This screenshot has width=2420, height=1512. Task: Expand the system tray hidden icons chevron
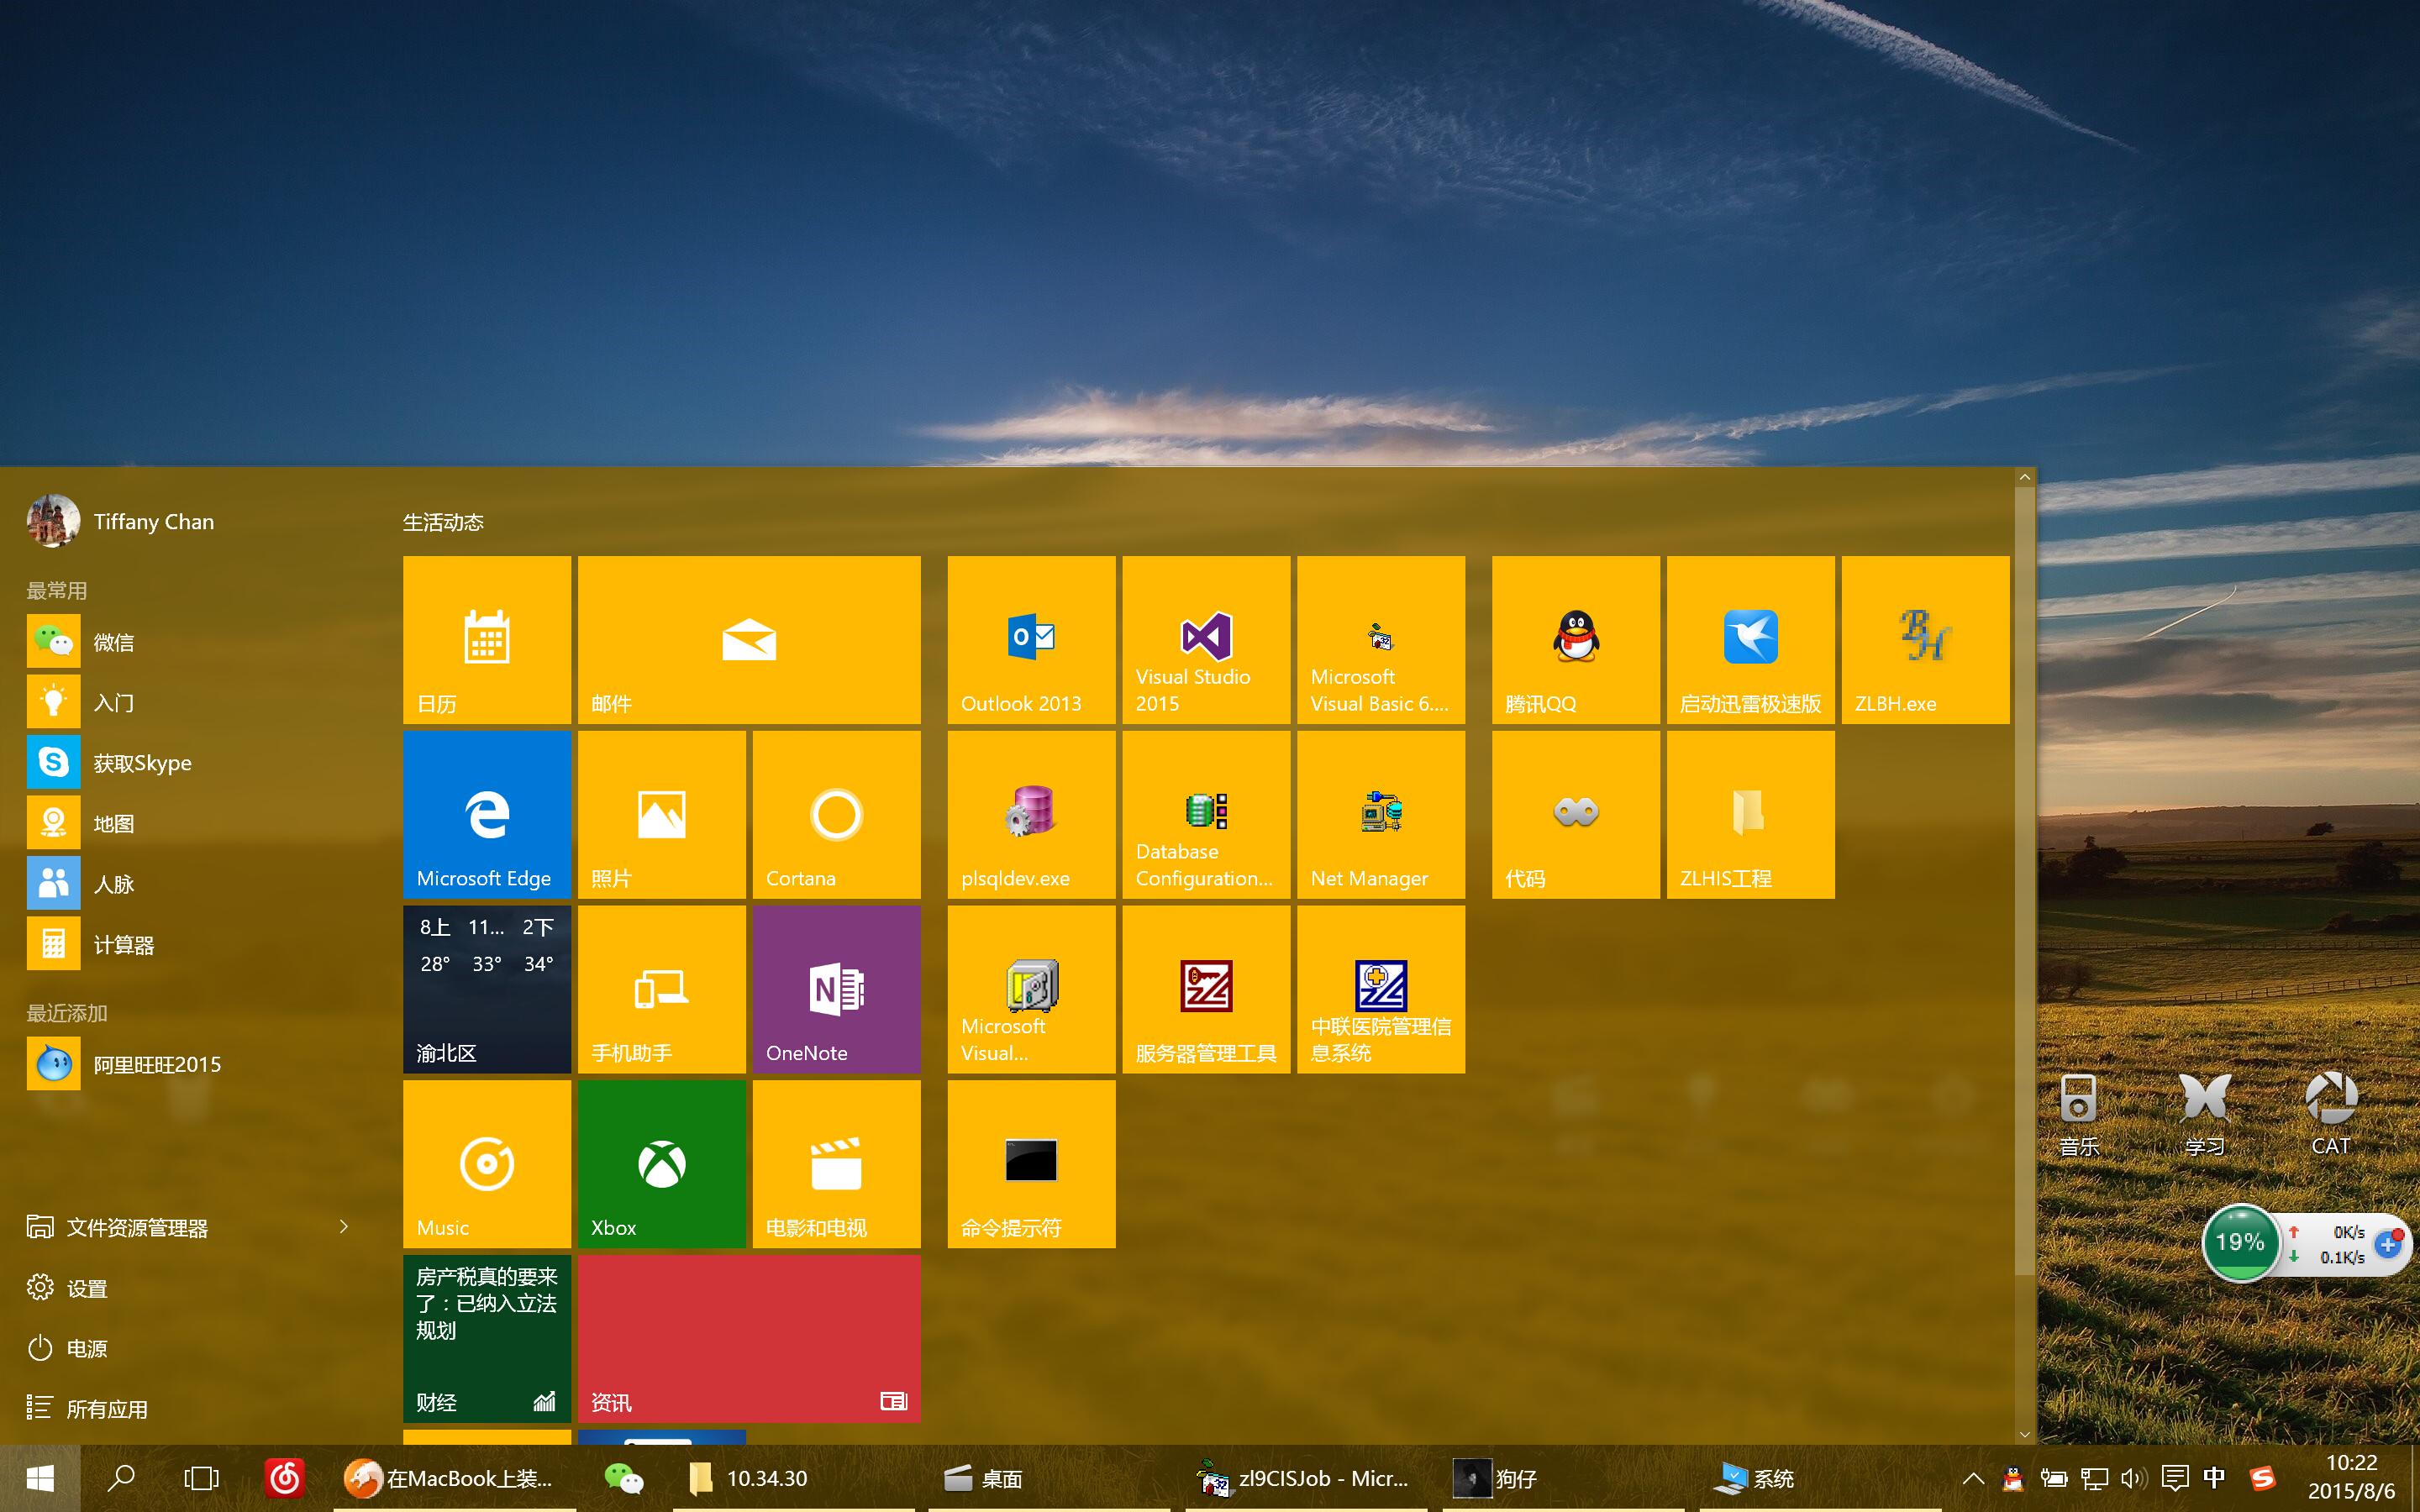coord(1973,1478)
